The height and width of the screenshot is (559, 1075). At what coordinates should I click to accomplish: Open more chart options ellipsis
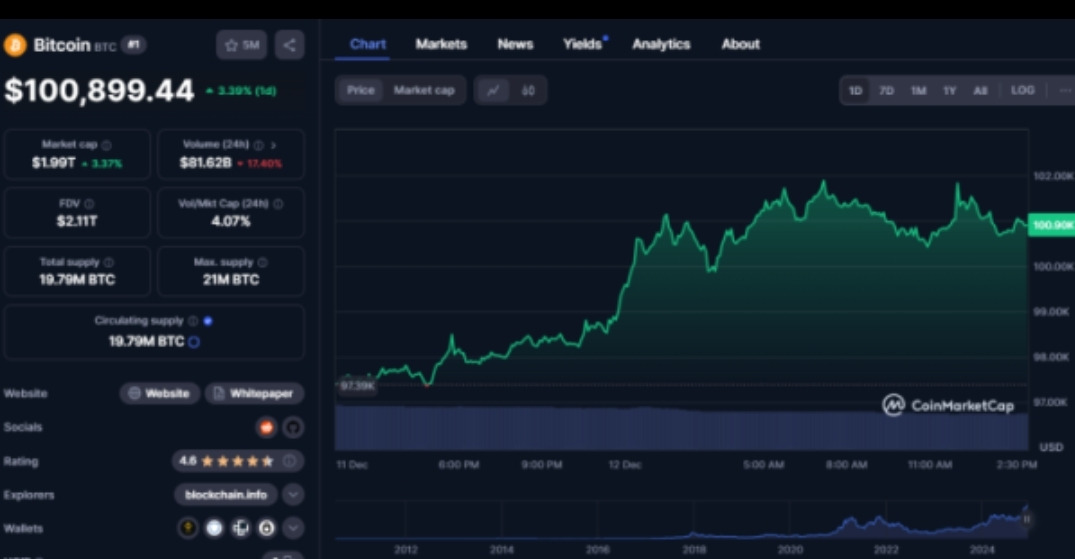point(1065,90)
